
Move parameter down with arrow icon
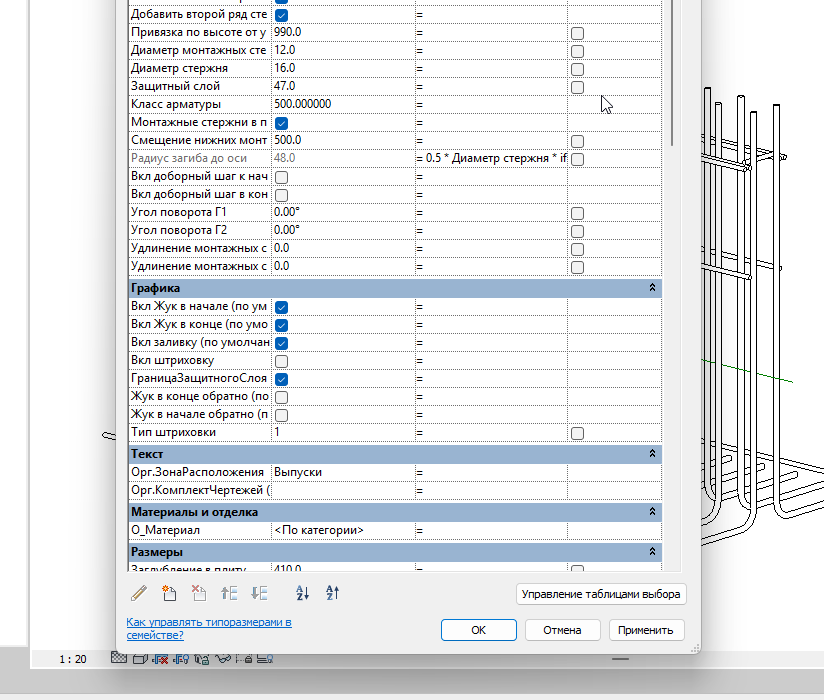pos(259,593)
